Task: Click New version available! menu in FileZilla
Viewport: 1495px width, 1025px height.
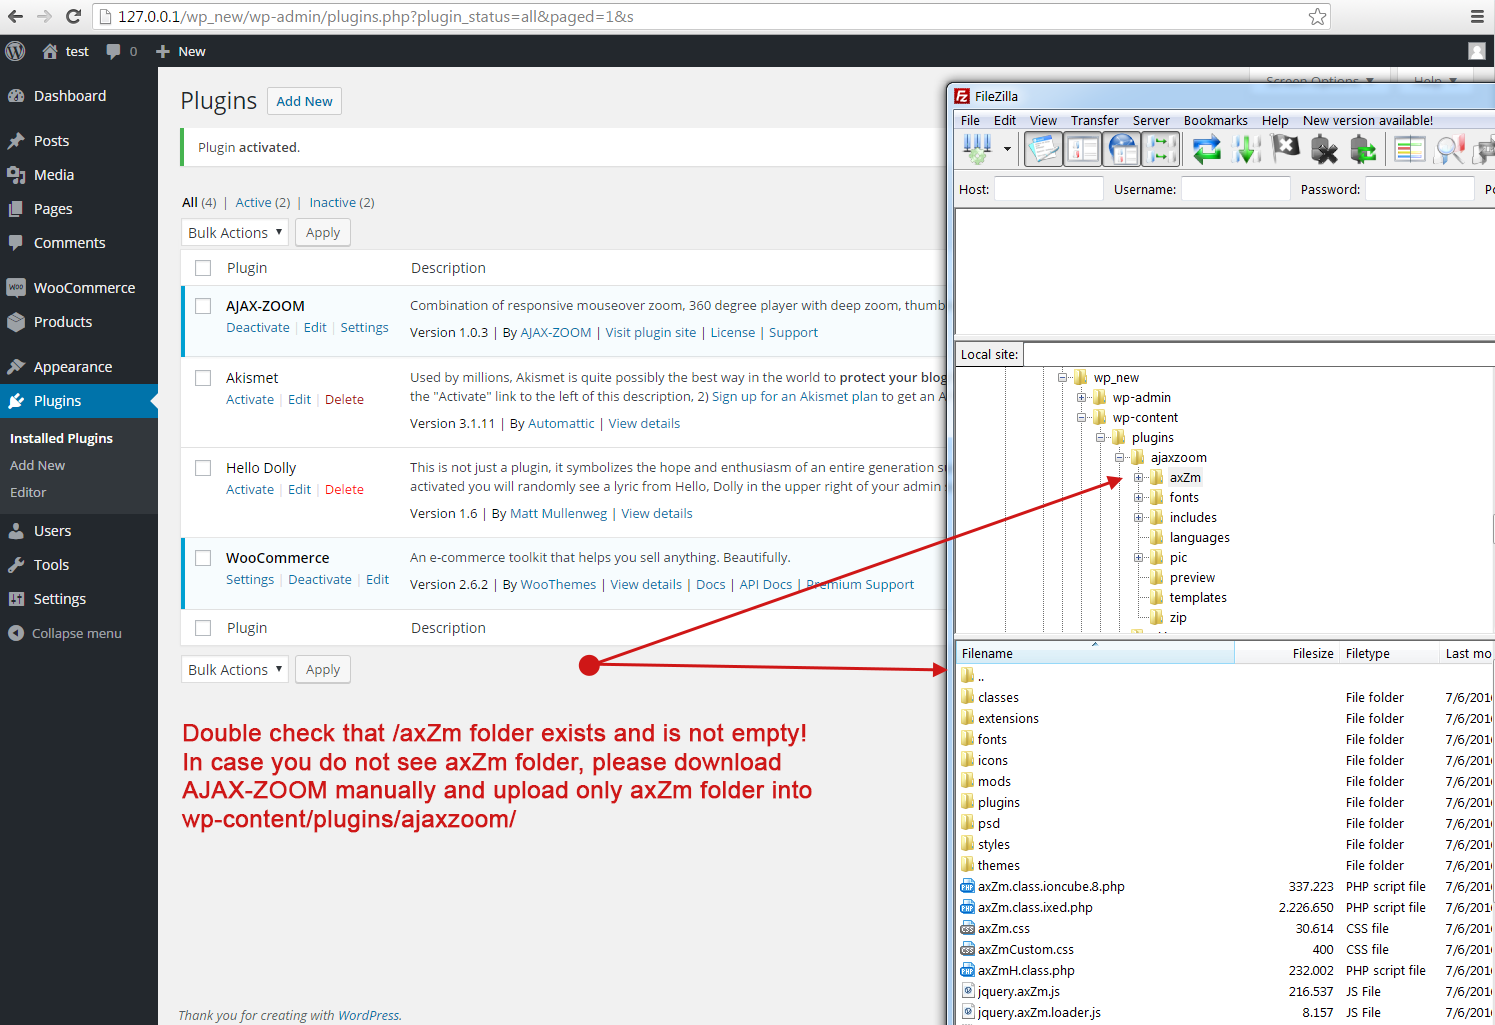Action: click(x=1367, y=120)
